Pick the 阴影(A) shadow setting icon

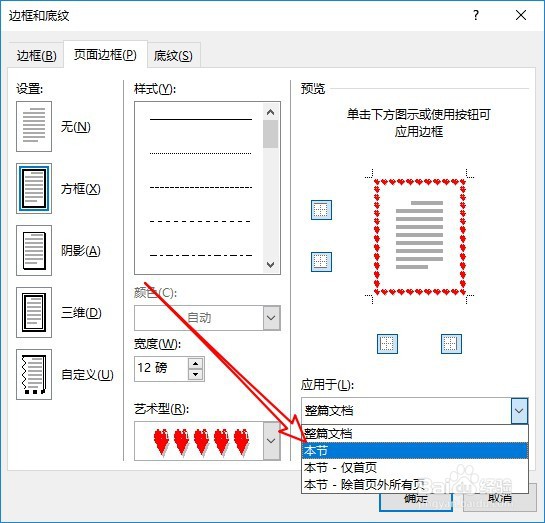click(34, 251)
